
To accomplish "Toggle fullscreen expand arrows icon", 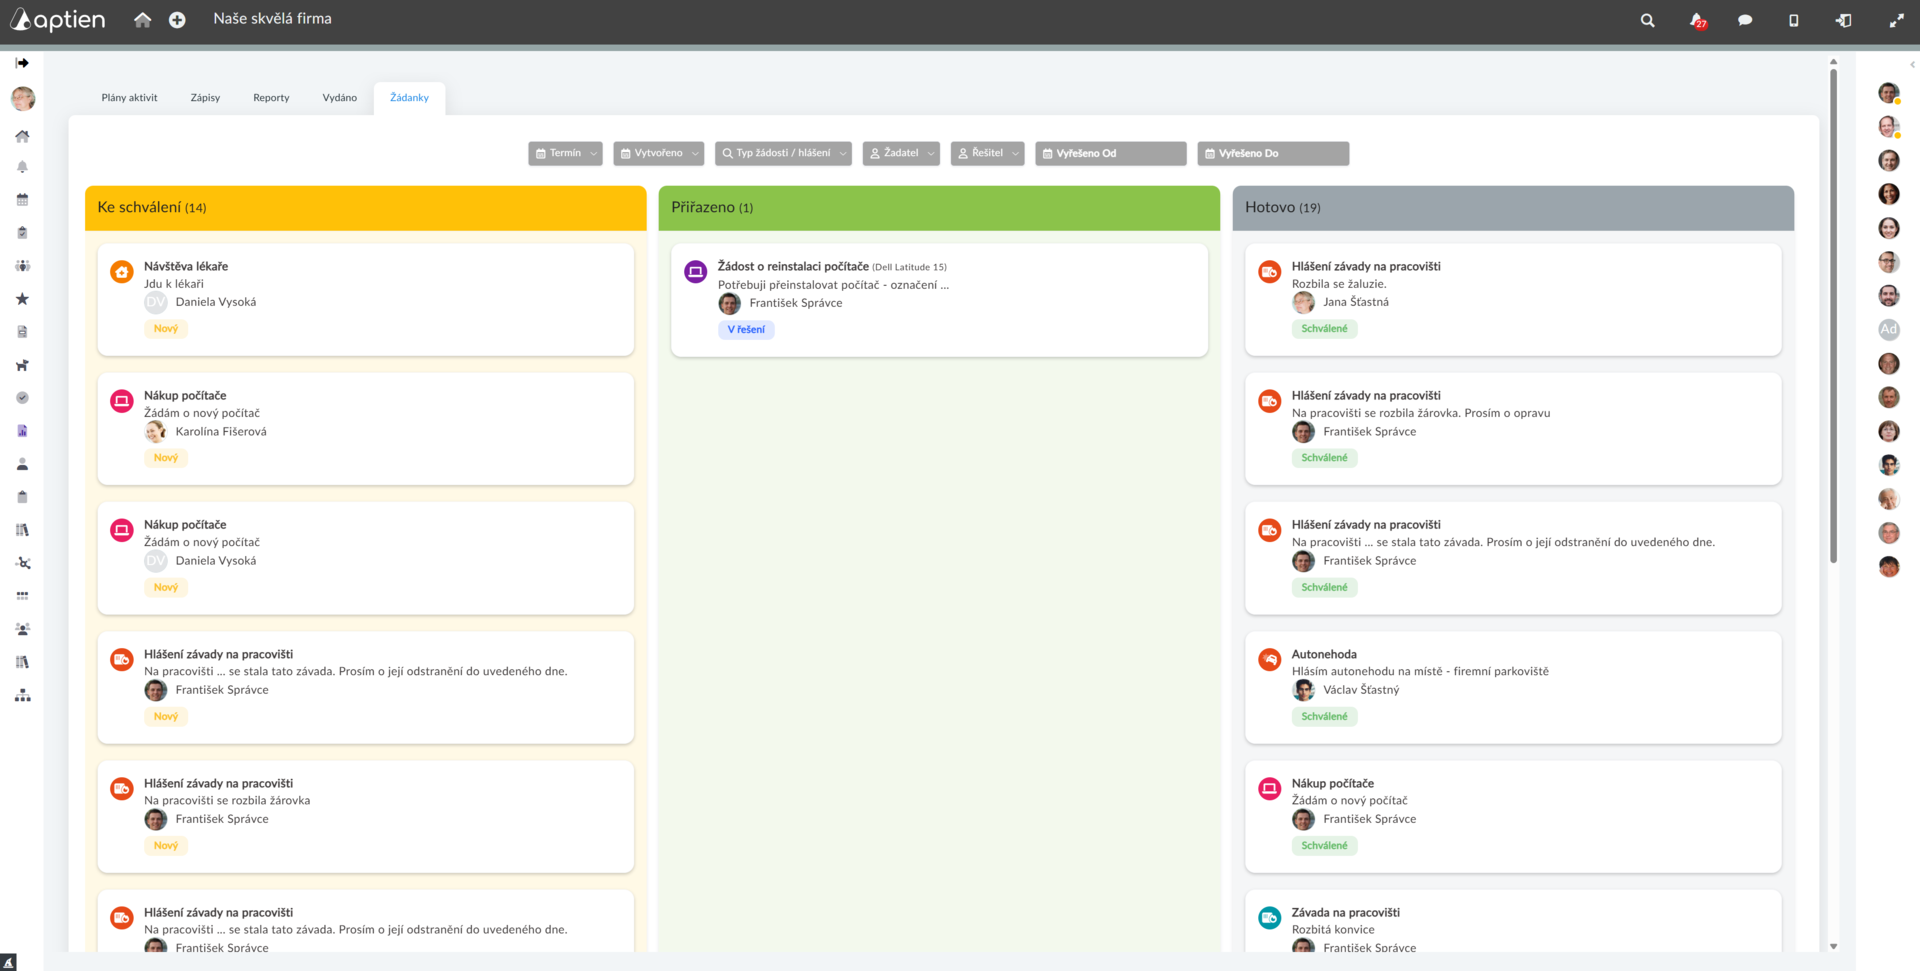I will pos(1896,20).
